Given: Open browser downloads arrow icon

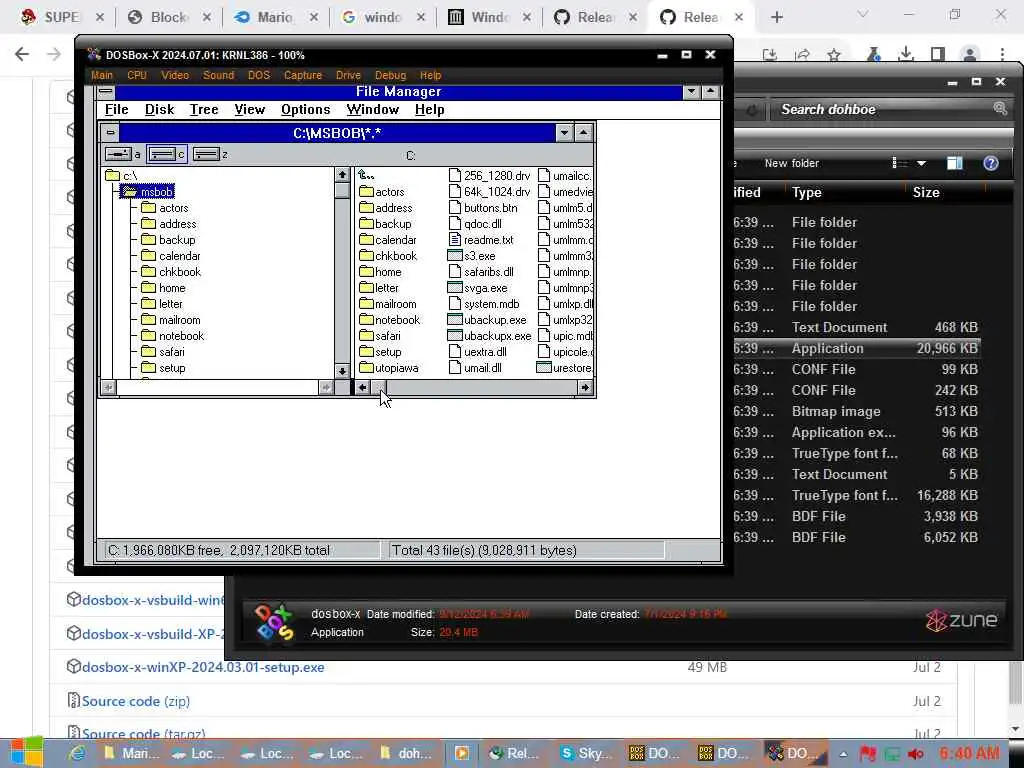Looking at the screenshot, I should click(x=906, y=54).
